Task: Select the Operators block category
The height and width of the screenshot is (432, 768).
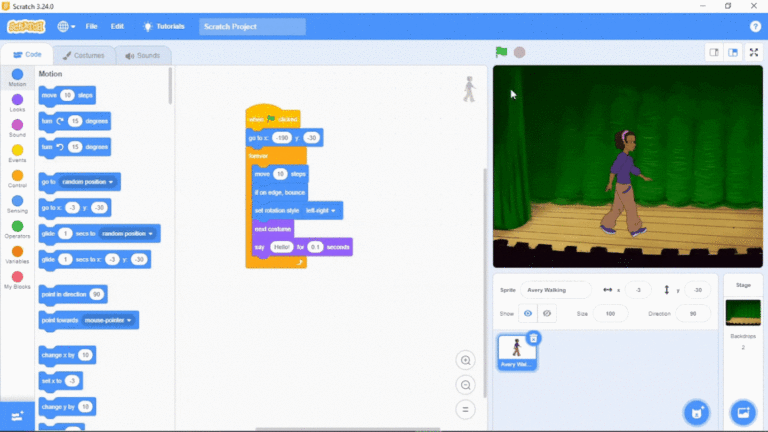Action: click(x=17, y=230)
